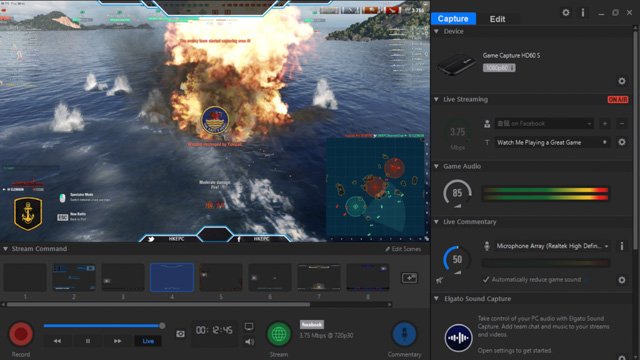Screen dimensions: 640x360
Task: Click the Twitter icon in stream overlay
Action: coord(151,239)
